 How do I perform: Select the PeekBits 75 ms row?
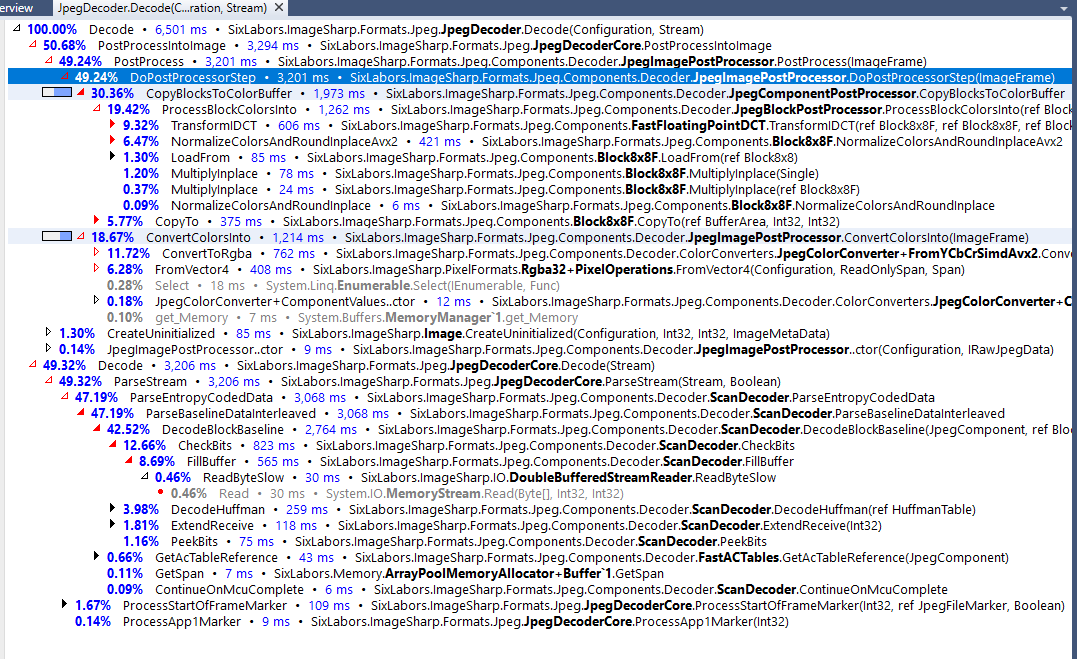click(x=444, y=541)
